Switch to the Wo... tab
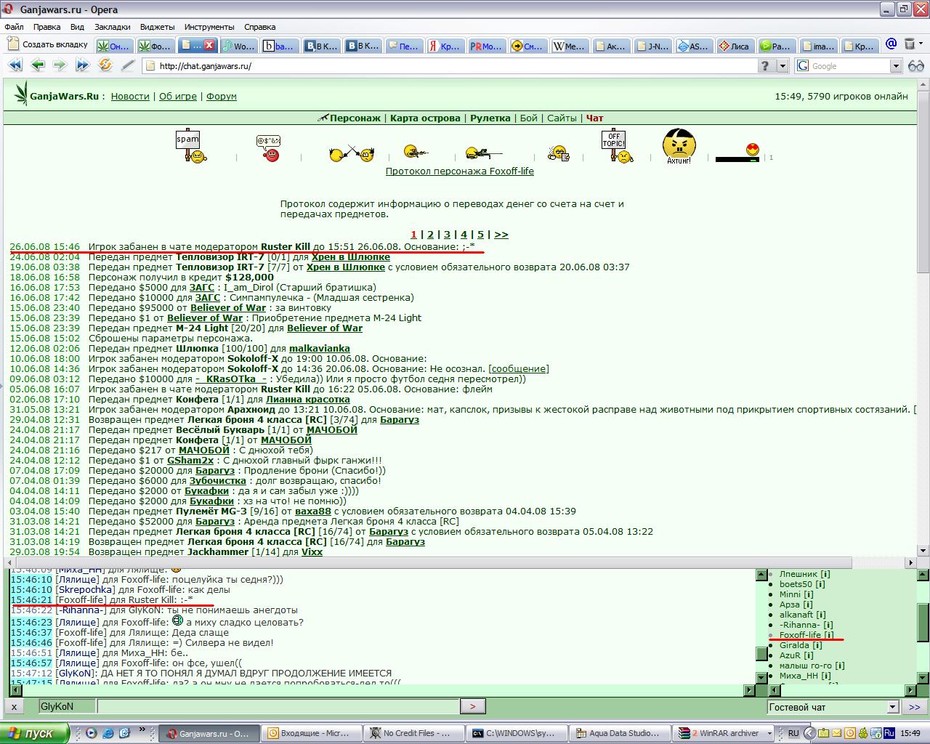 238,46
